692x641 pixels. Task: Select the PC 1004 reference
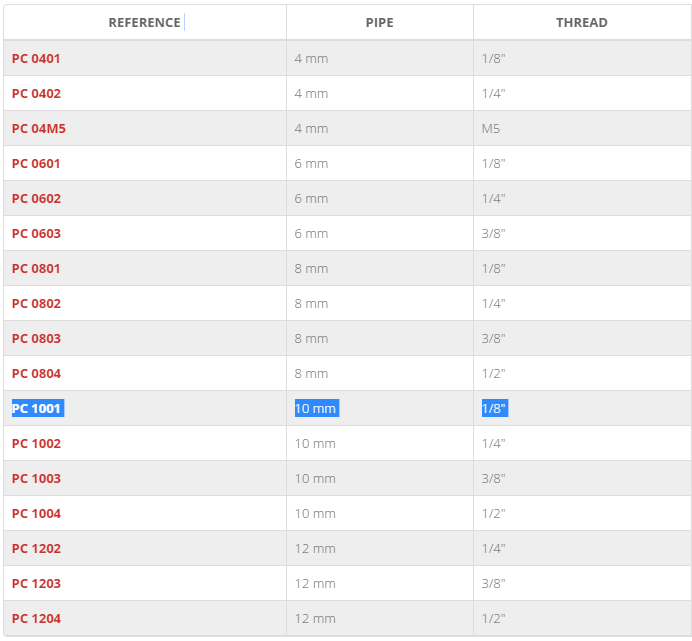(37, 513)
